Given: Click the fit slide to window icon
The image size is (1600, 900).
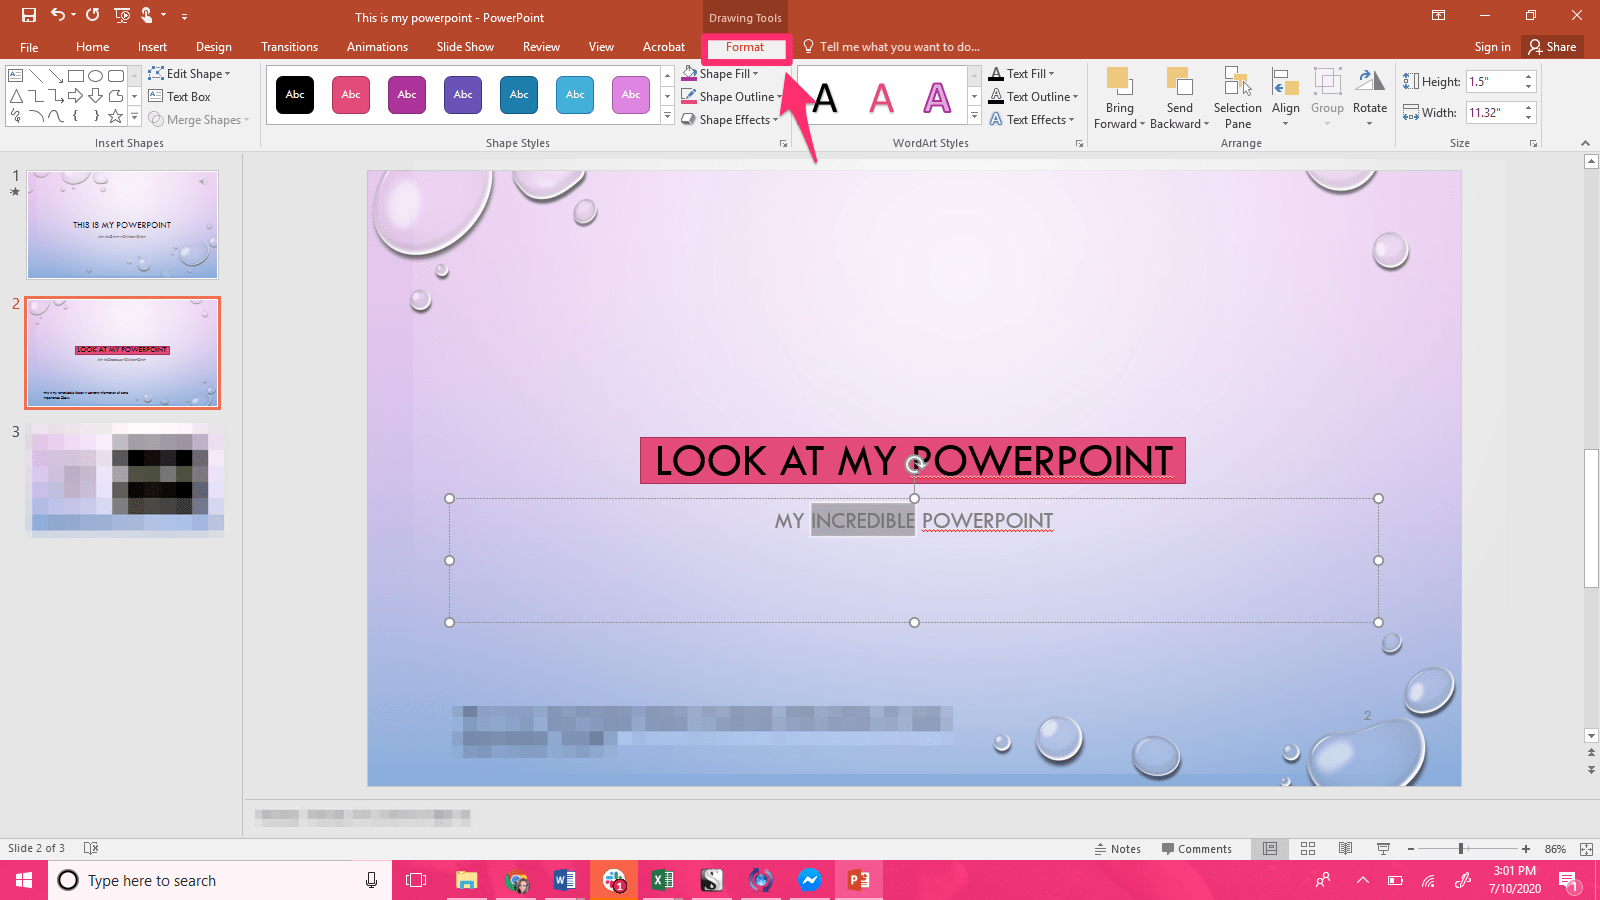Looking at the screenshot, I should pos(1586,849).
